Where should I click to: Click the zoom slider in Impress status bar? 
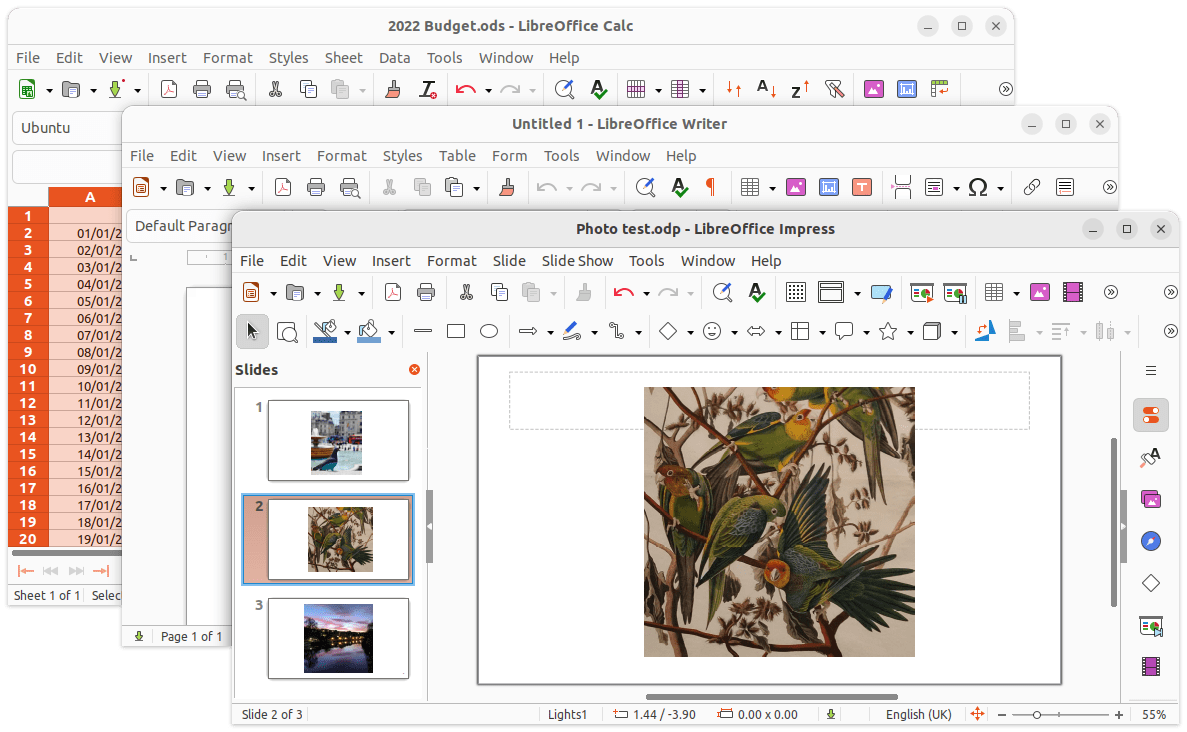click(1059, 715)
